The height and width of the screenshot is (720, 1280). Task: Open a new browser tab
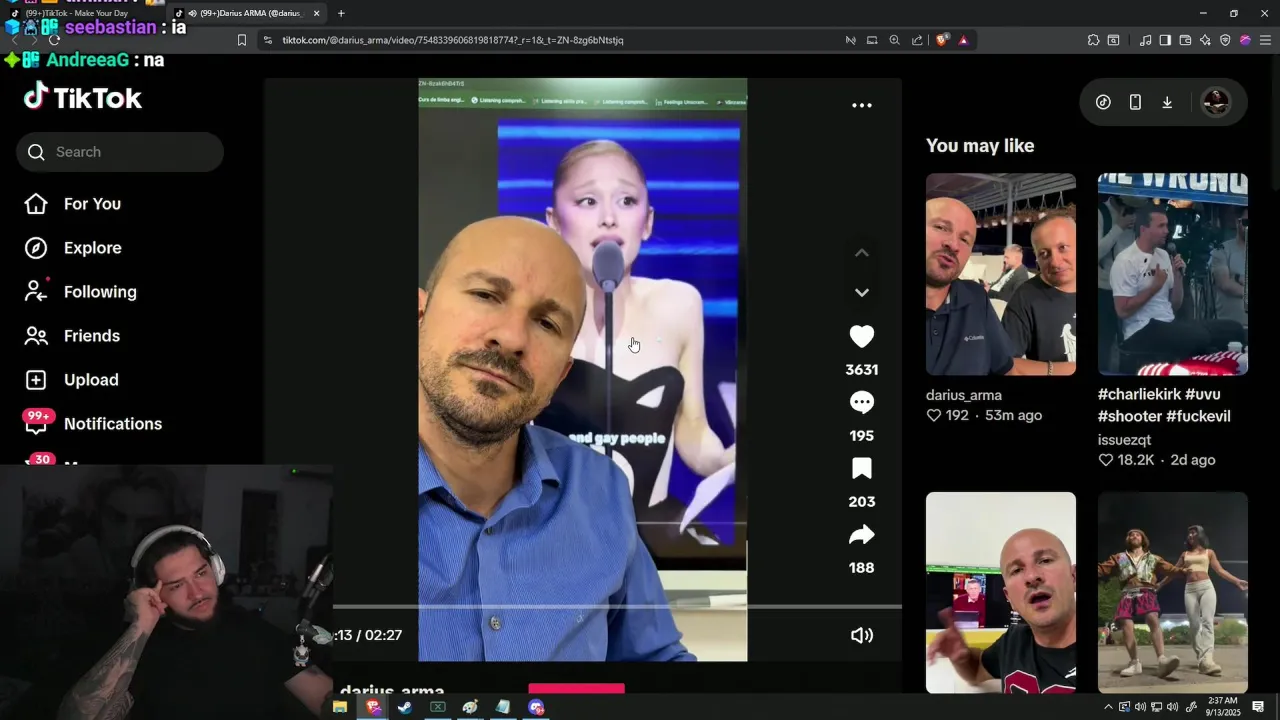(x=341, y=13)
